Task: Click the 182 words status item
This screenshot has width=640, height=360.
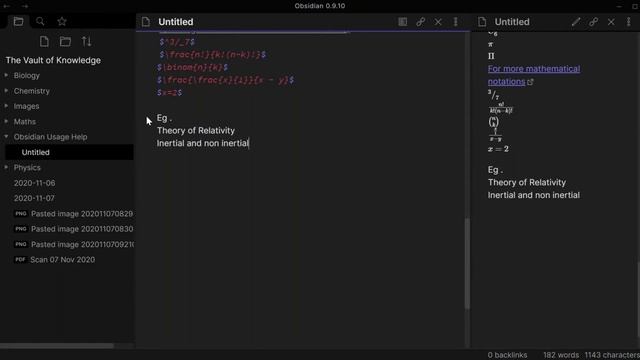Action: (x=561, y=355)
